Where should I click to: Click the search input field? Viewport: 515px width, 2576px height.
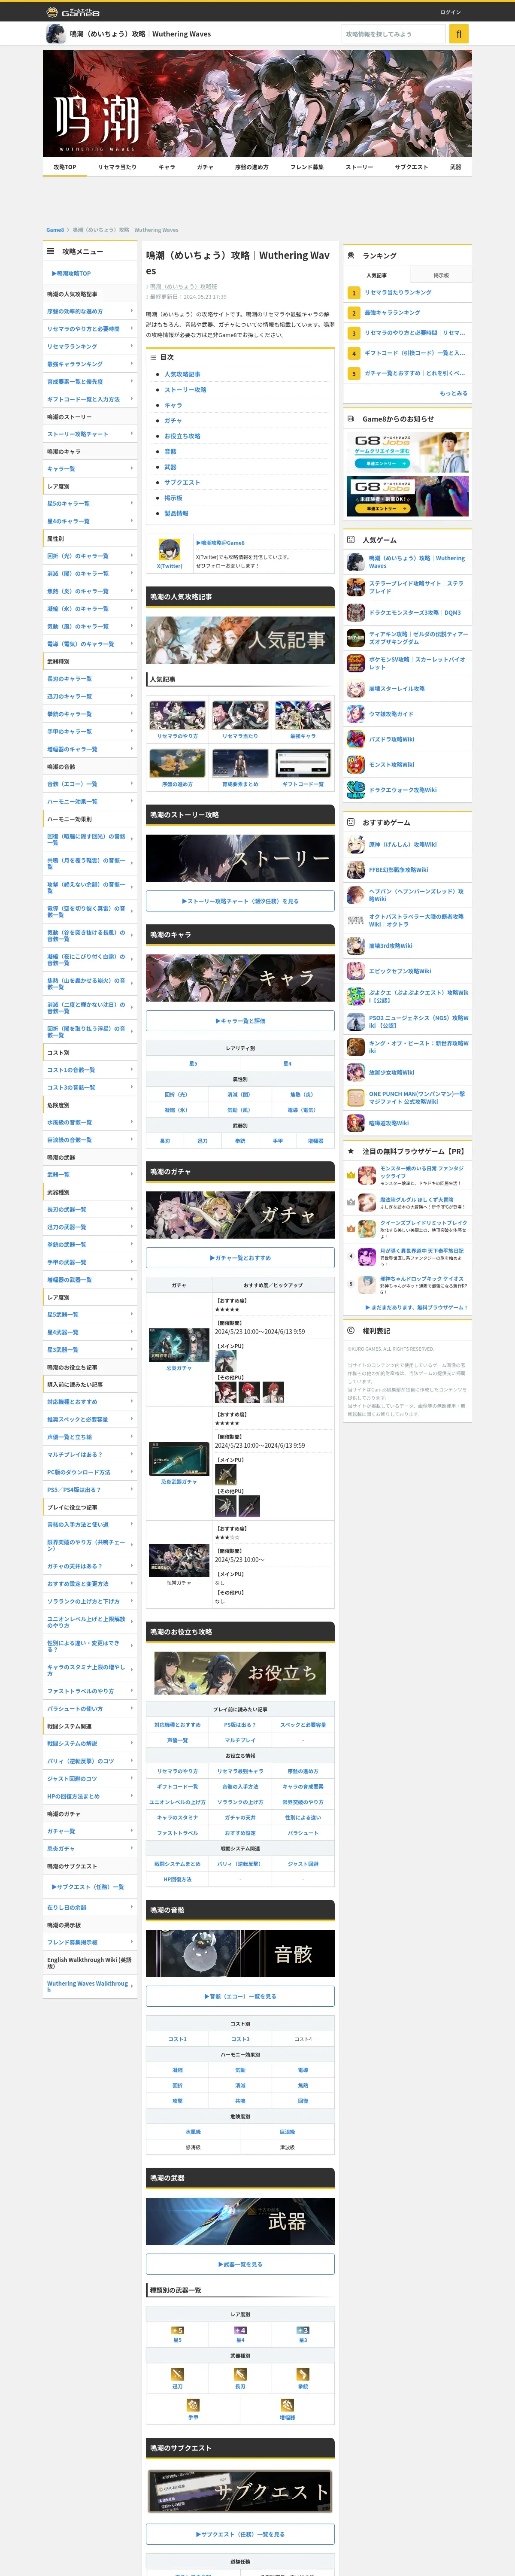click(x=393, y=34)
